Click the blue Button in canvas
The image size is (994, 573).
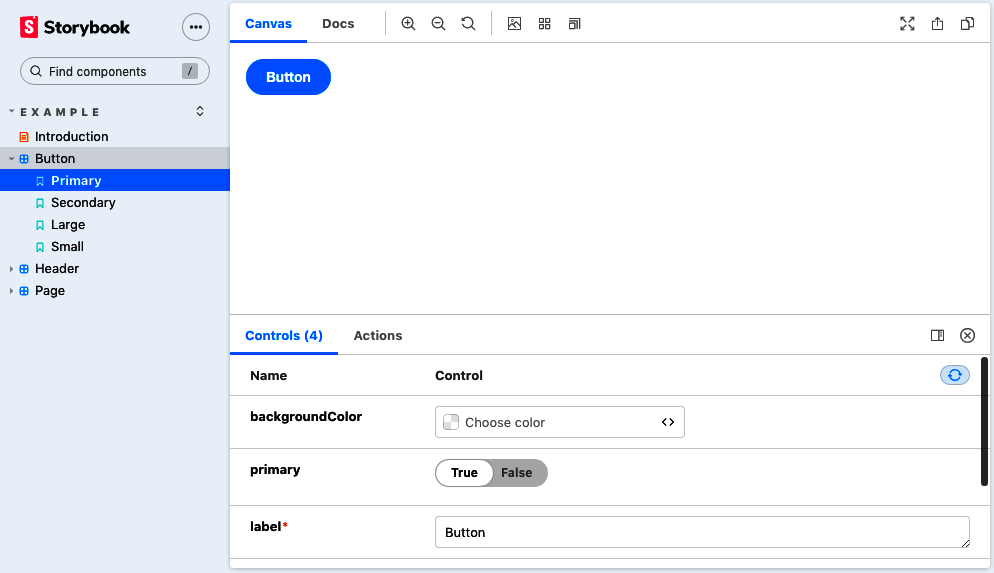click(288, 77)
